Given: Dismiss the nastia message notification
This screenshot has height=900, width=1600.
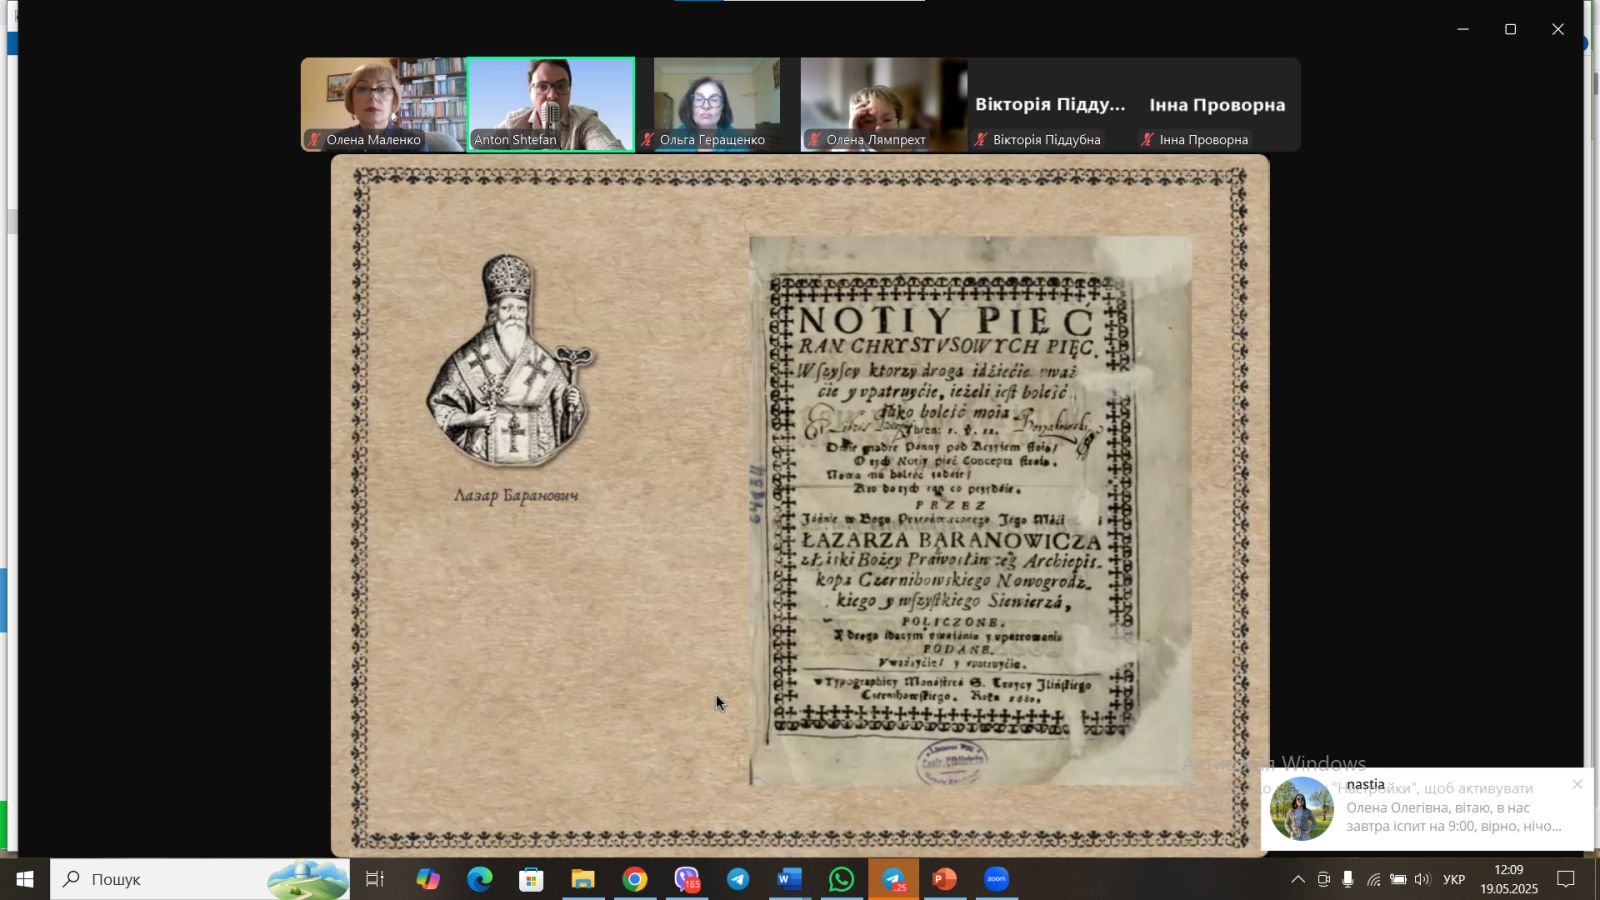Looking at the screenshot, I should pyautogui.click(x=1577, y=784).
